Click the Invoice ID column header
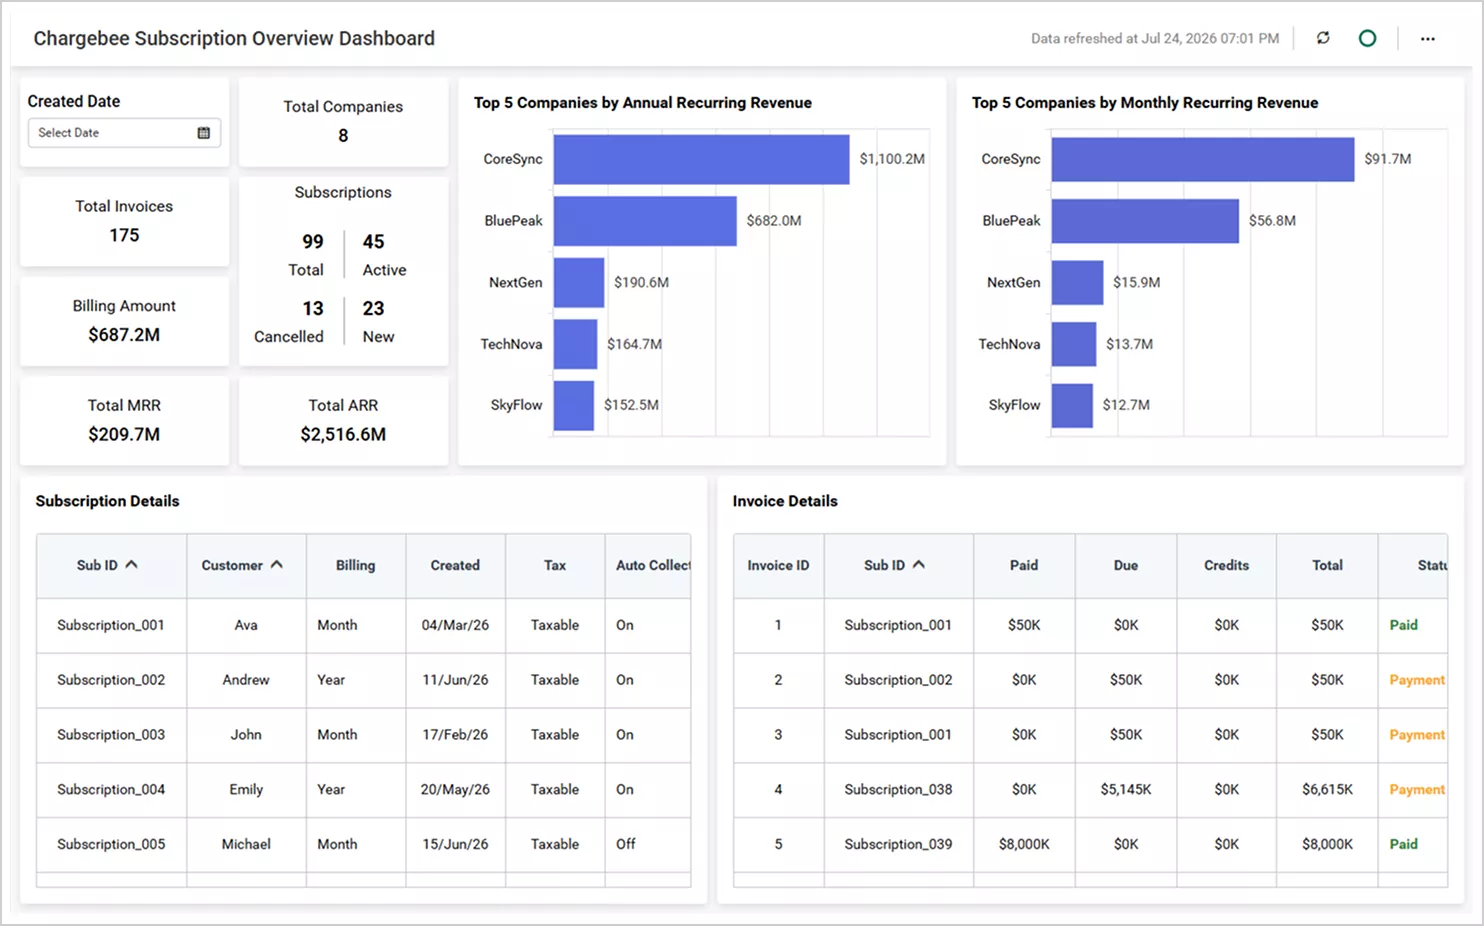Screen dimensions: 1484x926 point(778,565)
